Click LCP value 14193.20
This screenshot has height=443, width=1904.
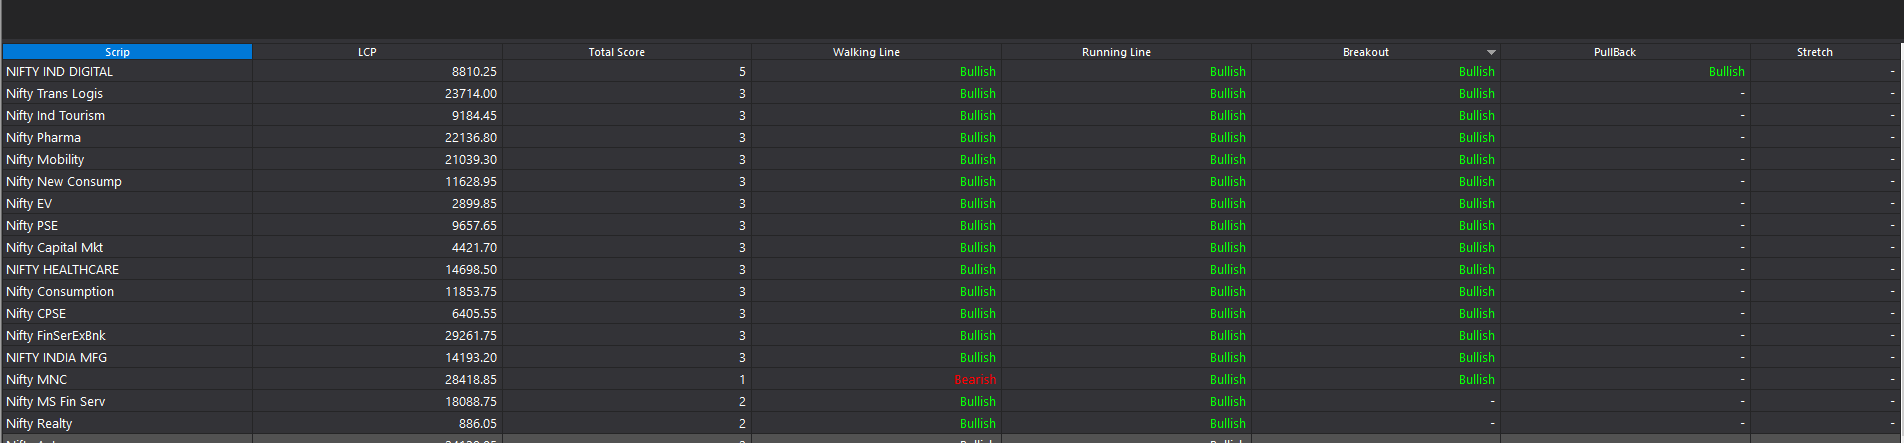(x=471, y=357)
